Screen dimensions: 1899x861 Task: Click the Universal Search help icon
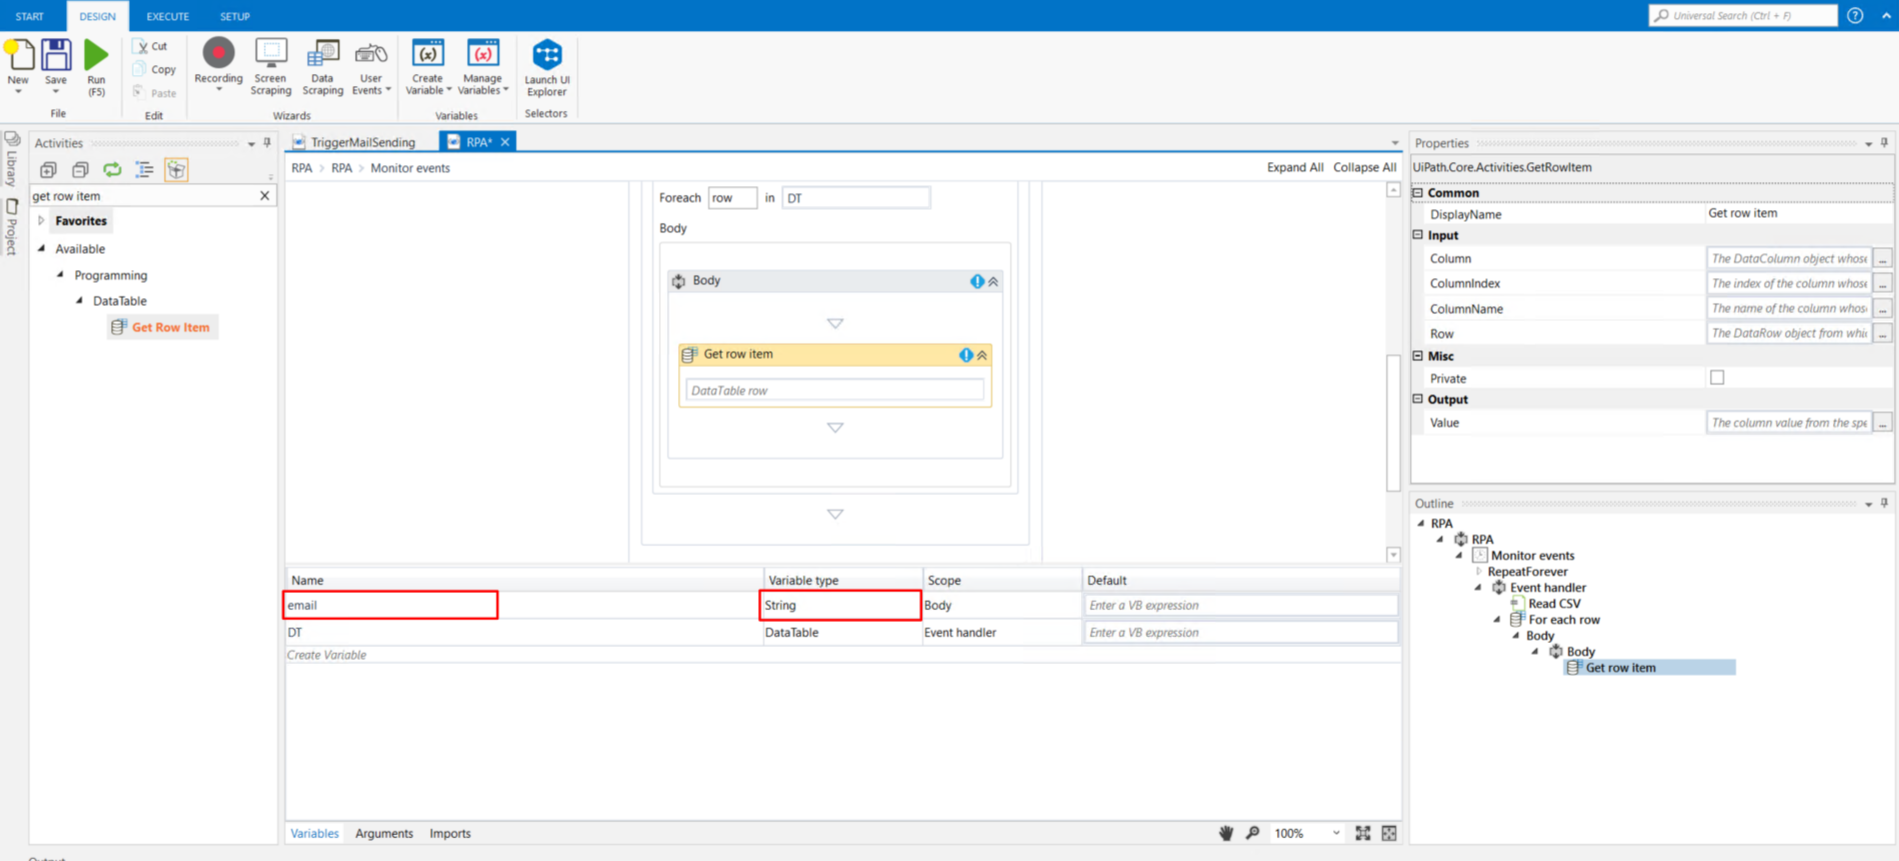1855,16
